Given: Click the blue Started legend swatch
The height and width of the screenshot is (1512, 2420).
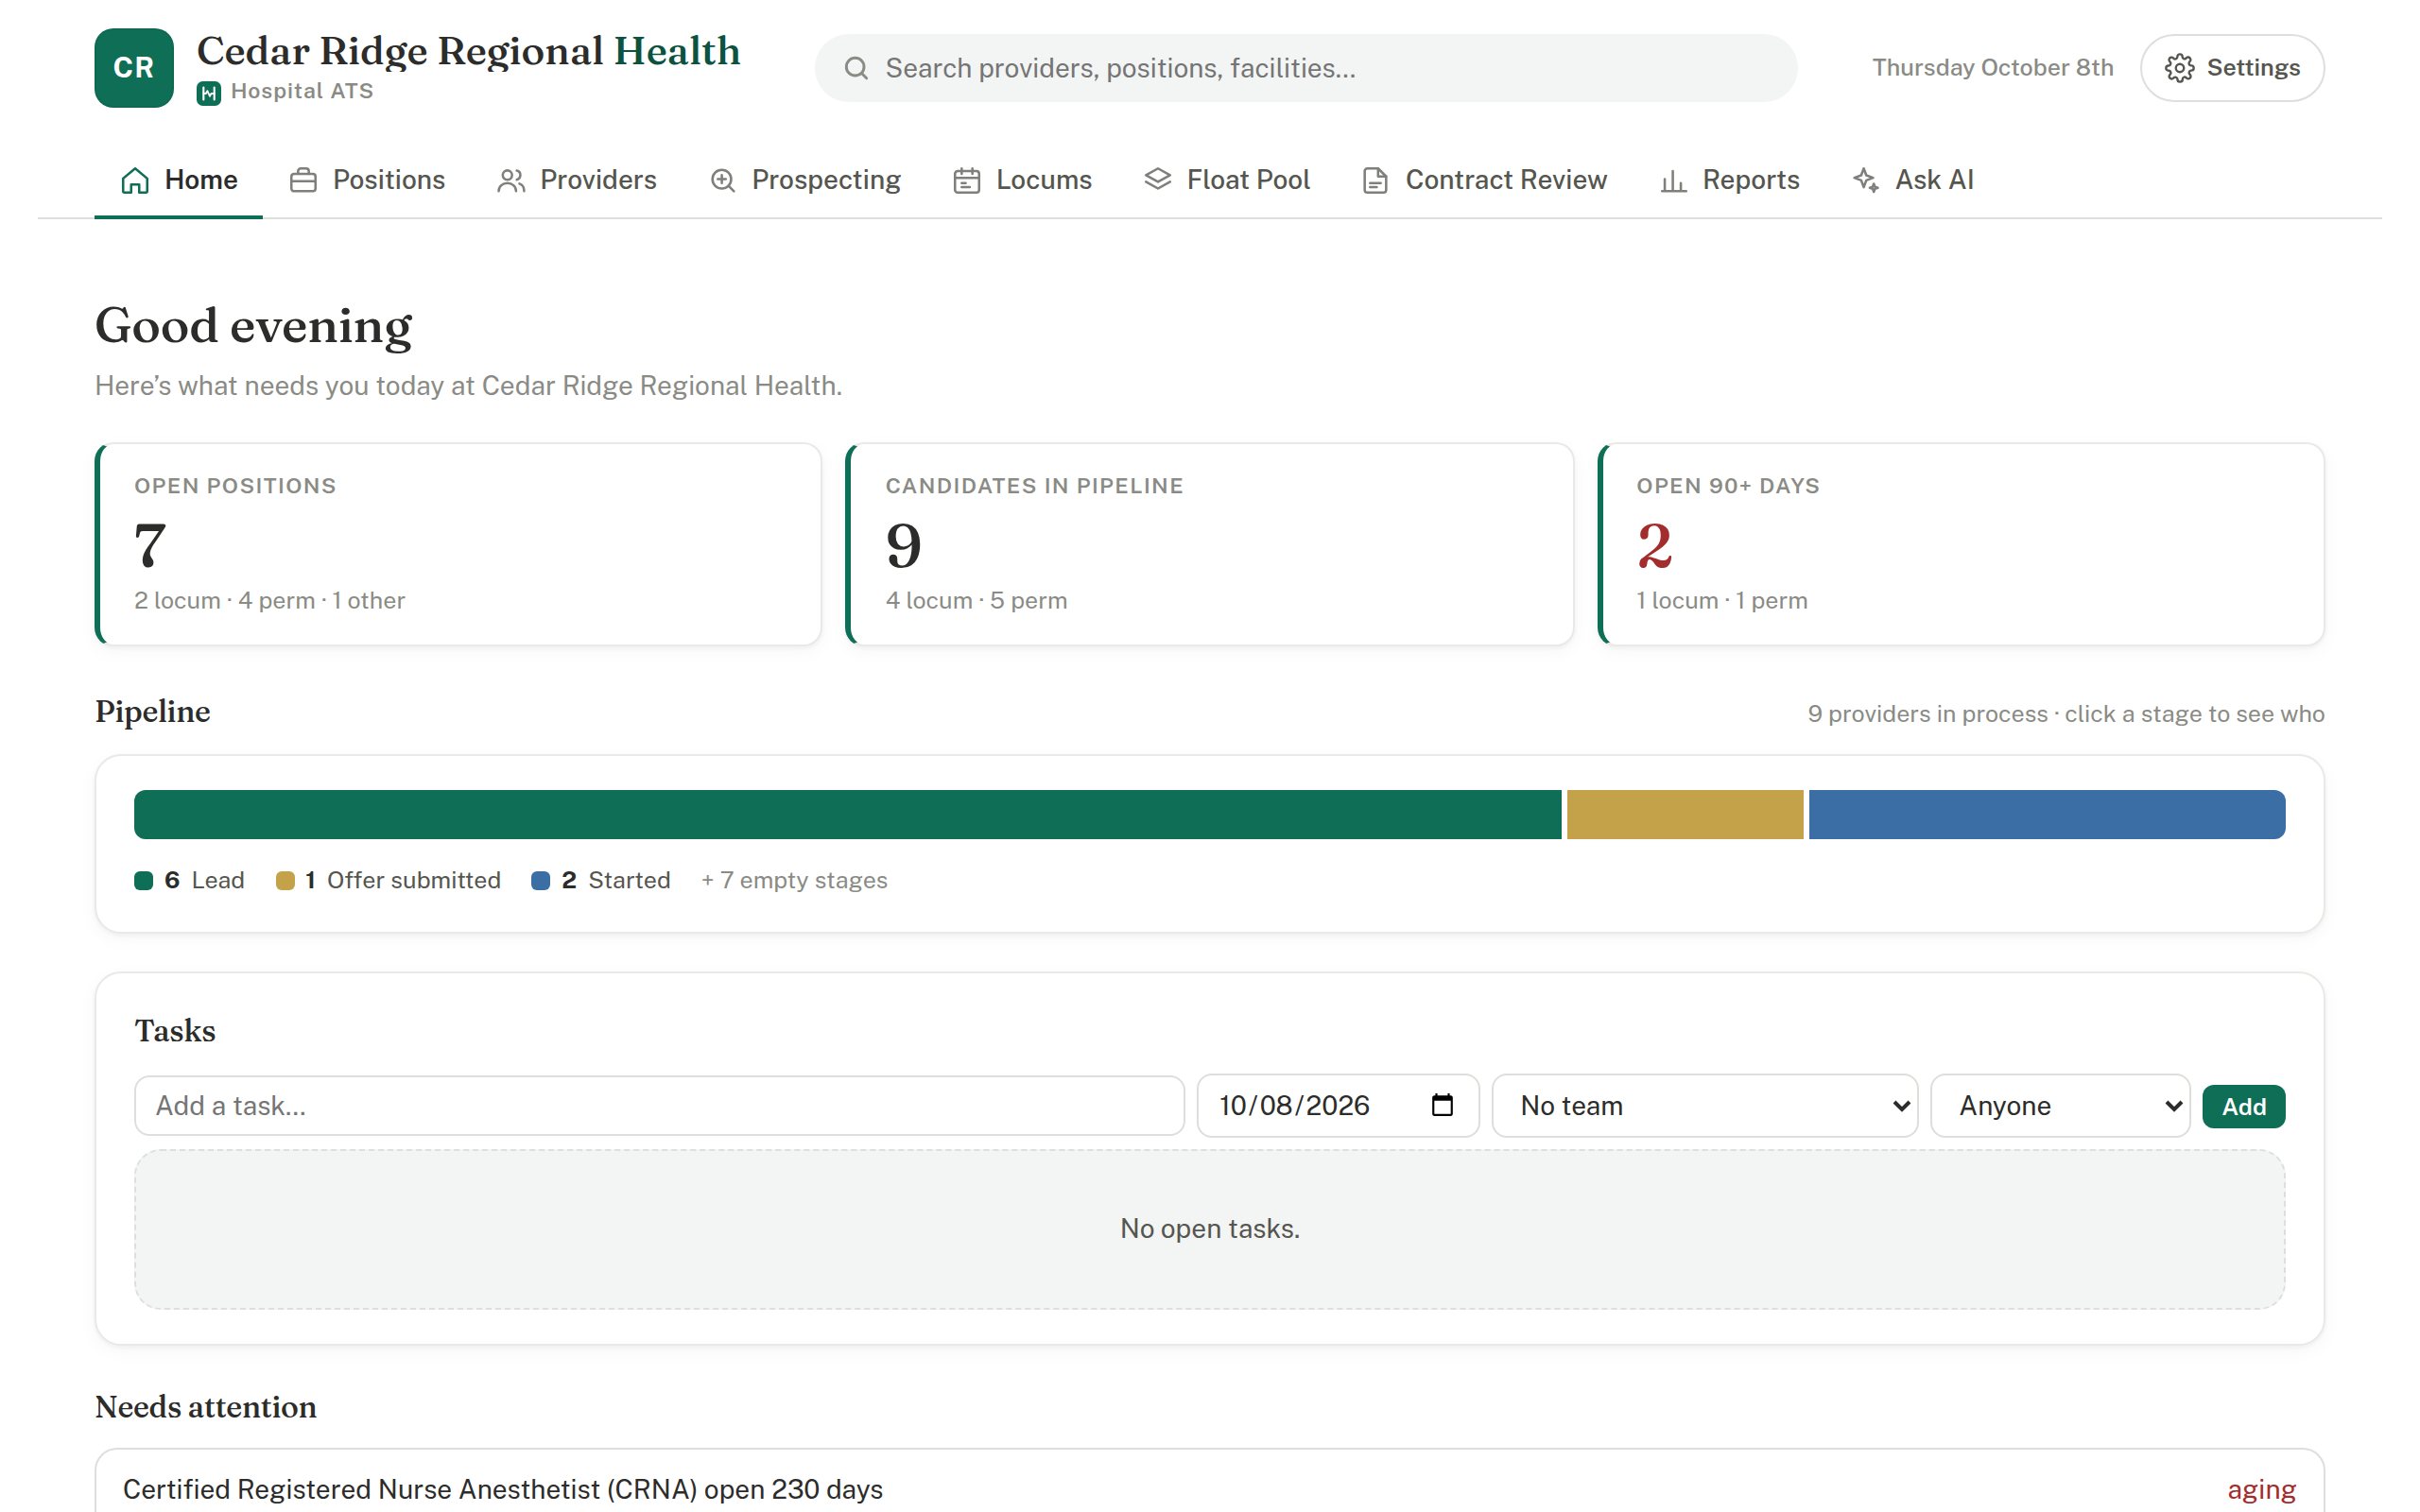Looking at the screenshot, I should click(540, 881).
